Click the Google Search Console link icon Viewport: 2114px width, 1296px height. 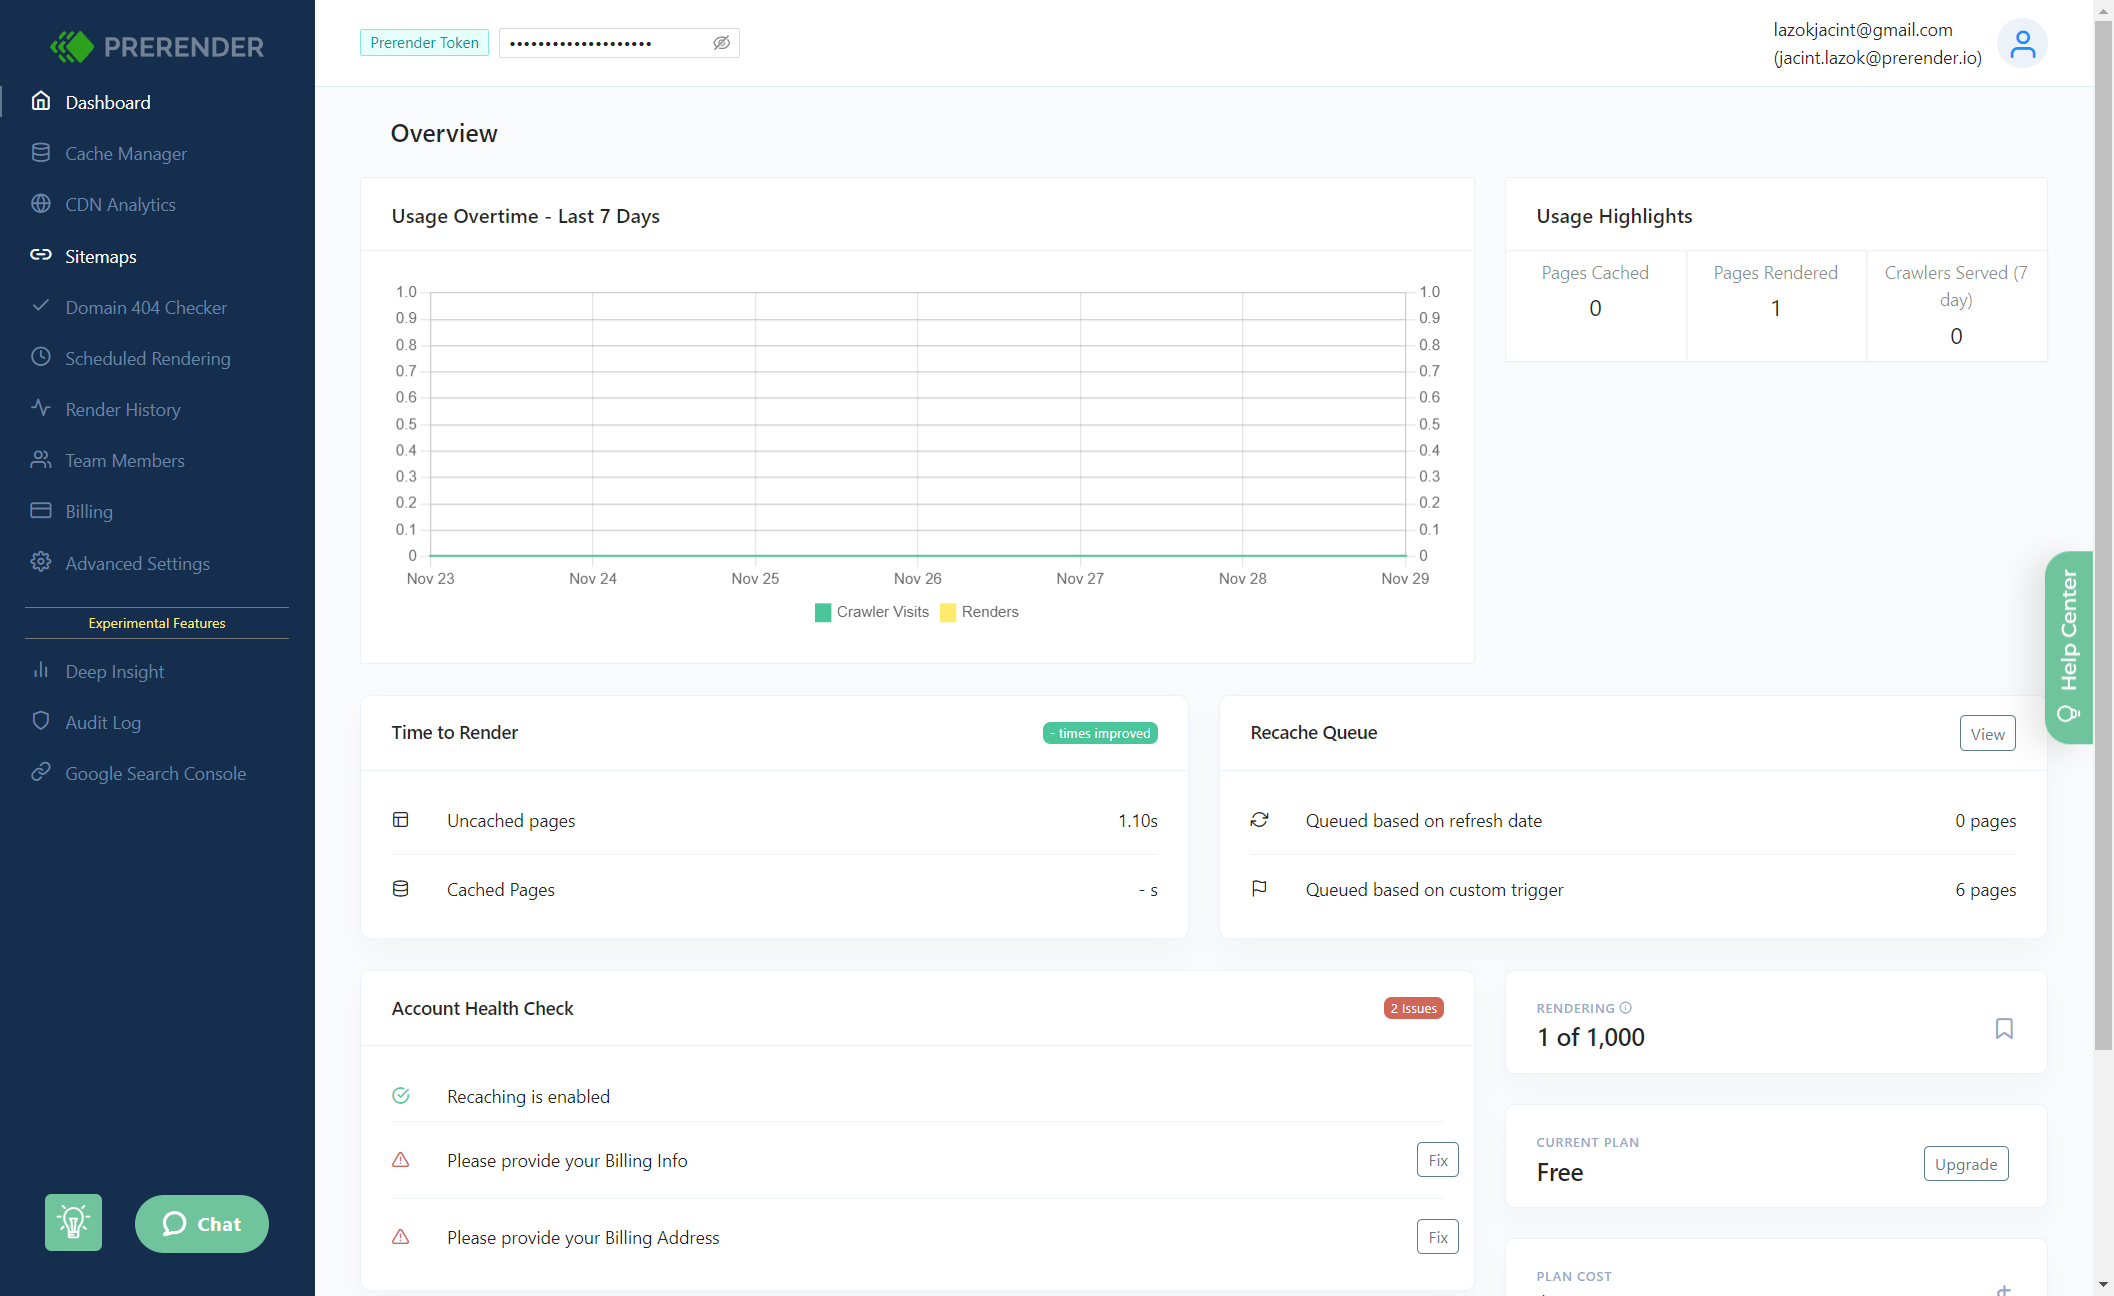pos(41,772)
